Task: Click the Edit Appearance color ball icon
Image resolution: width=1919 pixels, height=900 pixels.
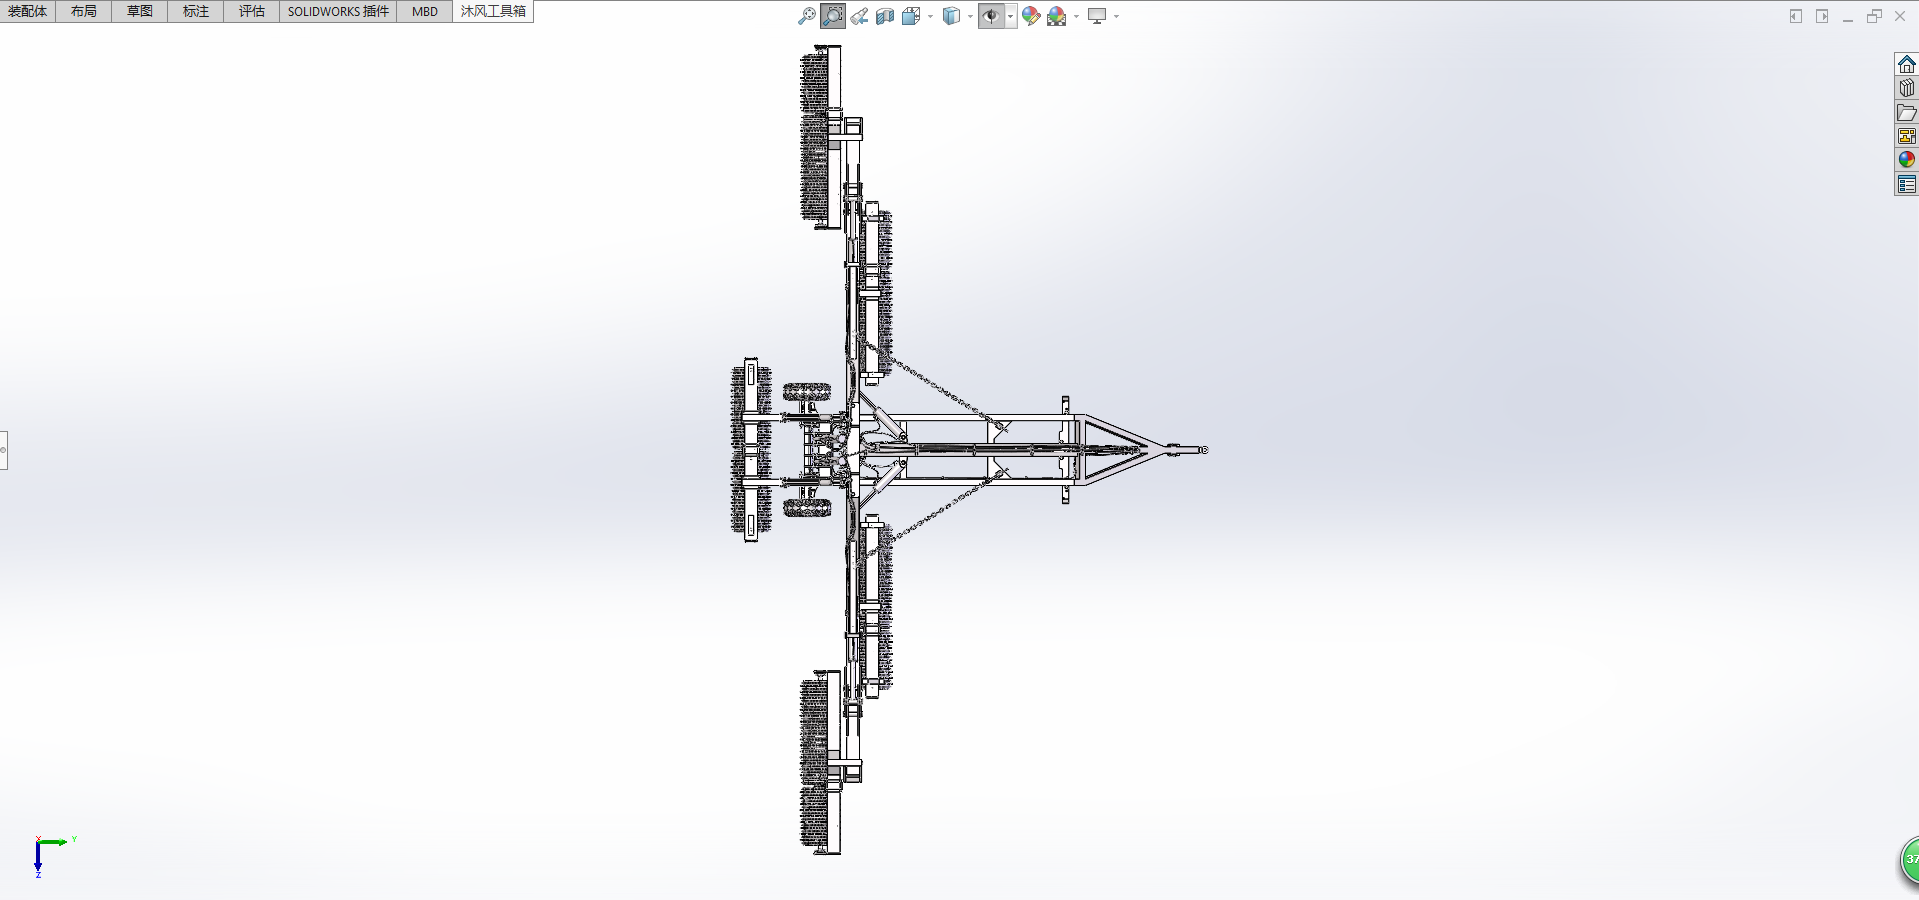Action: 1031,16
